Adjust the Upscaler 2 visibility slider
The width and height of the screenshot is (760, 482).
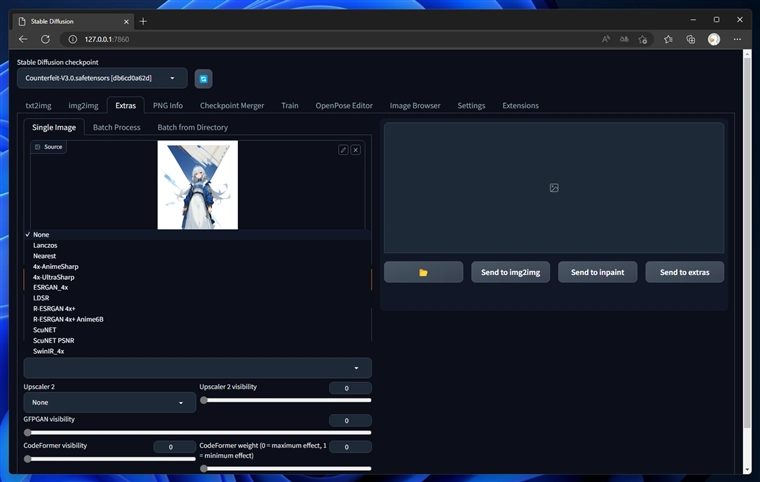point(285,401)
